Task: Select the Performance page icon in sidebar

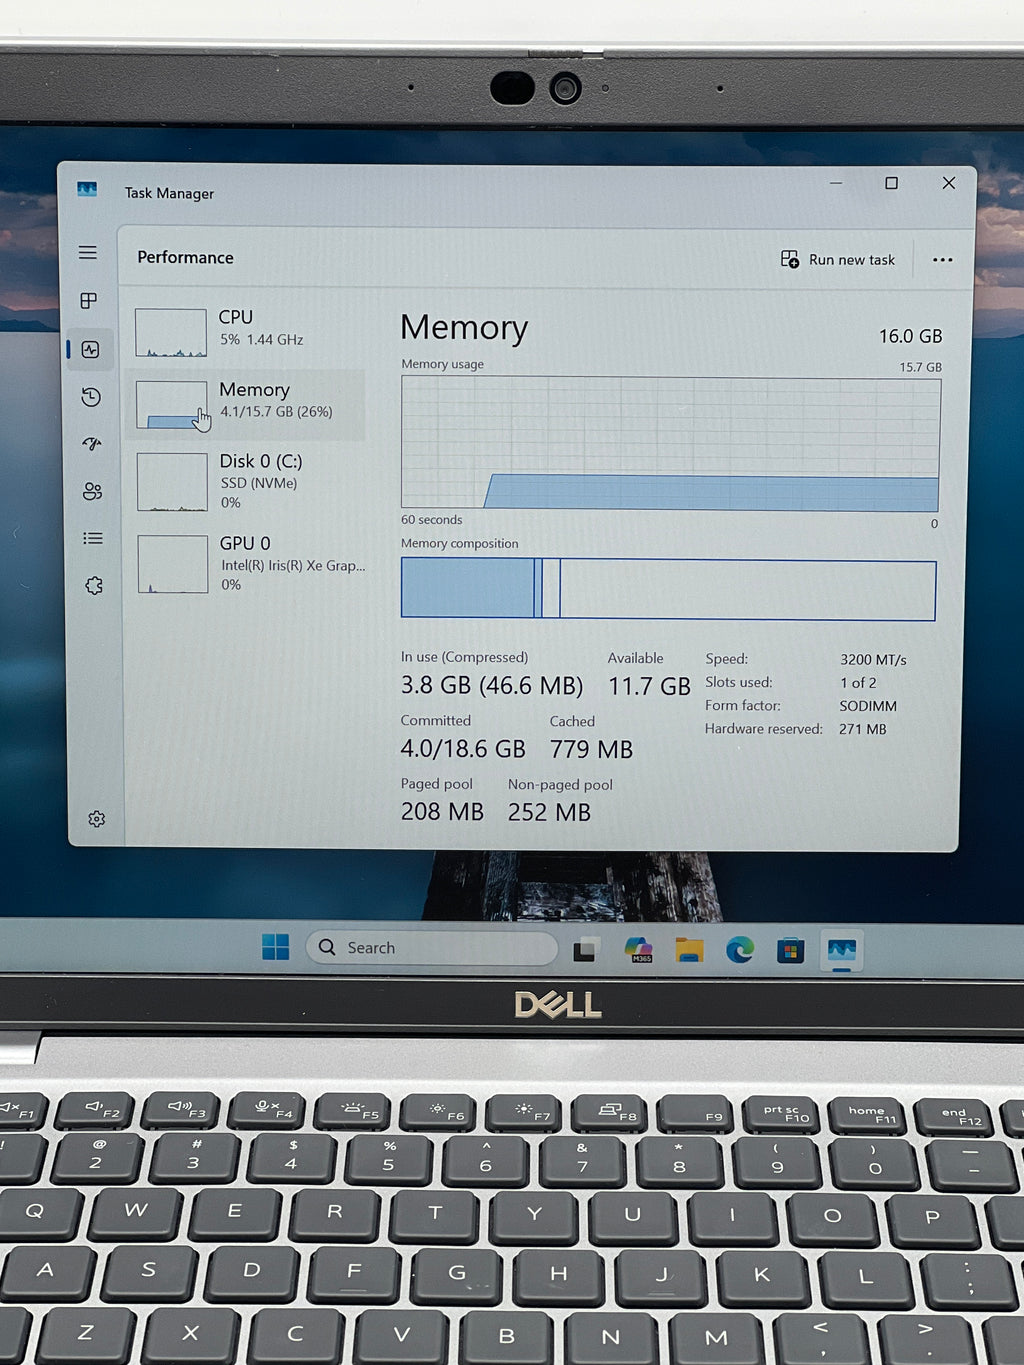Action: 91,349
